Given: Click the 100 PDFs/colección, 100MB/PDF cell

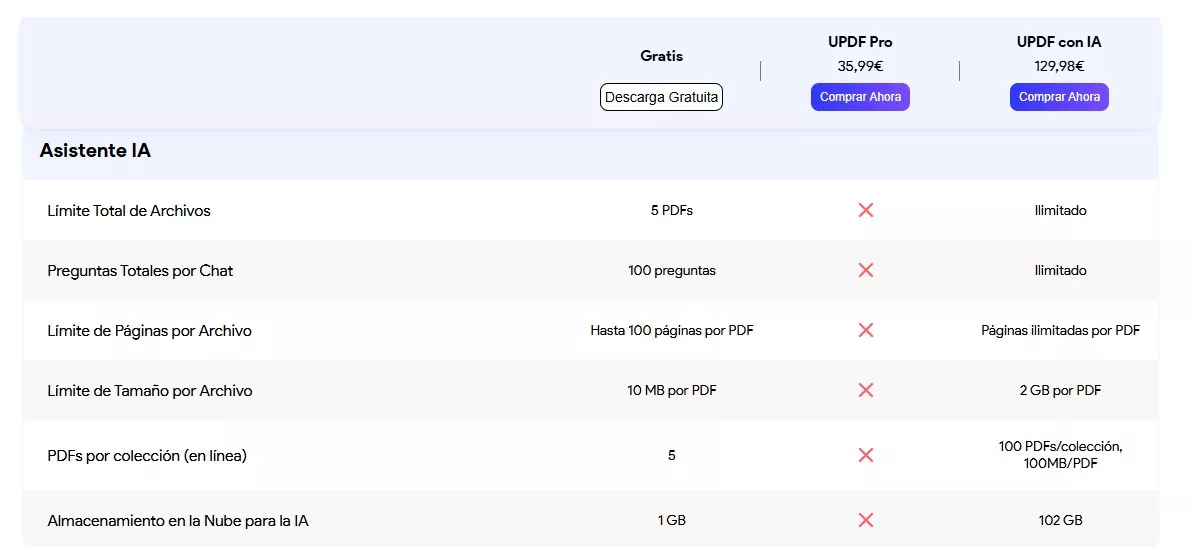Looking at the screenshot, I should [x=1060, y=455].
